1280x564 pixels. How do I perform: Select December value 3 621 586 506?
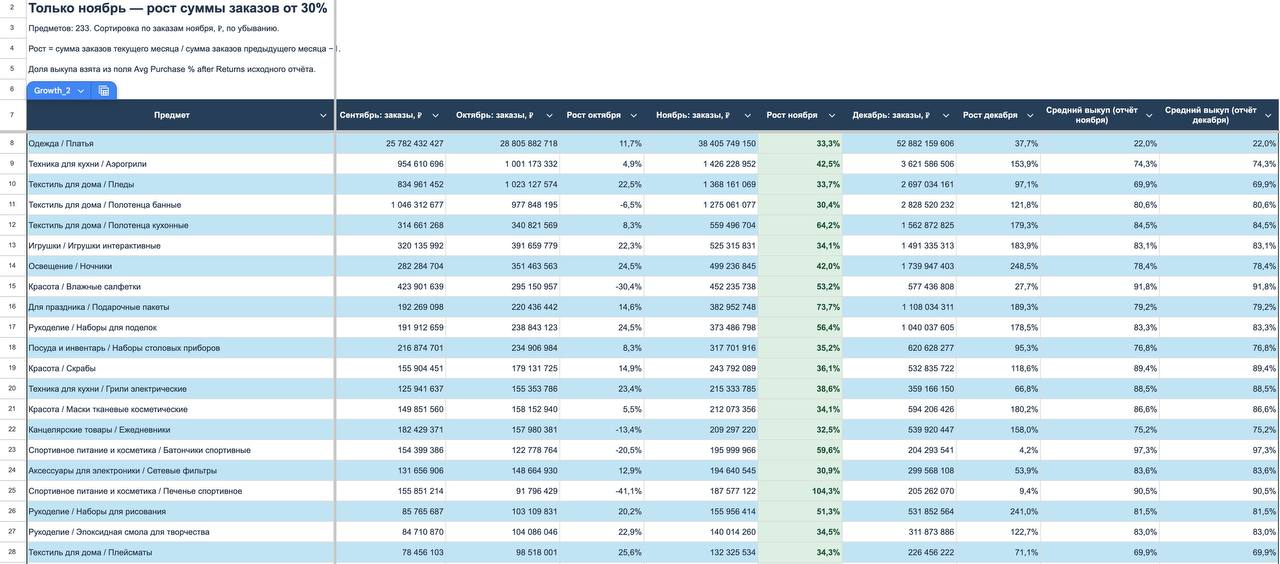[901, 164]
